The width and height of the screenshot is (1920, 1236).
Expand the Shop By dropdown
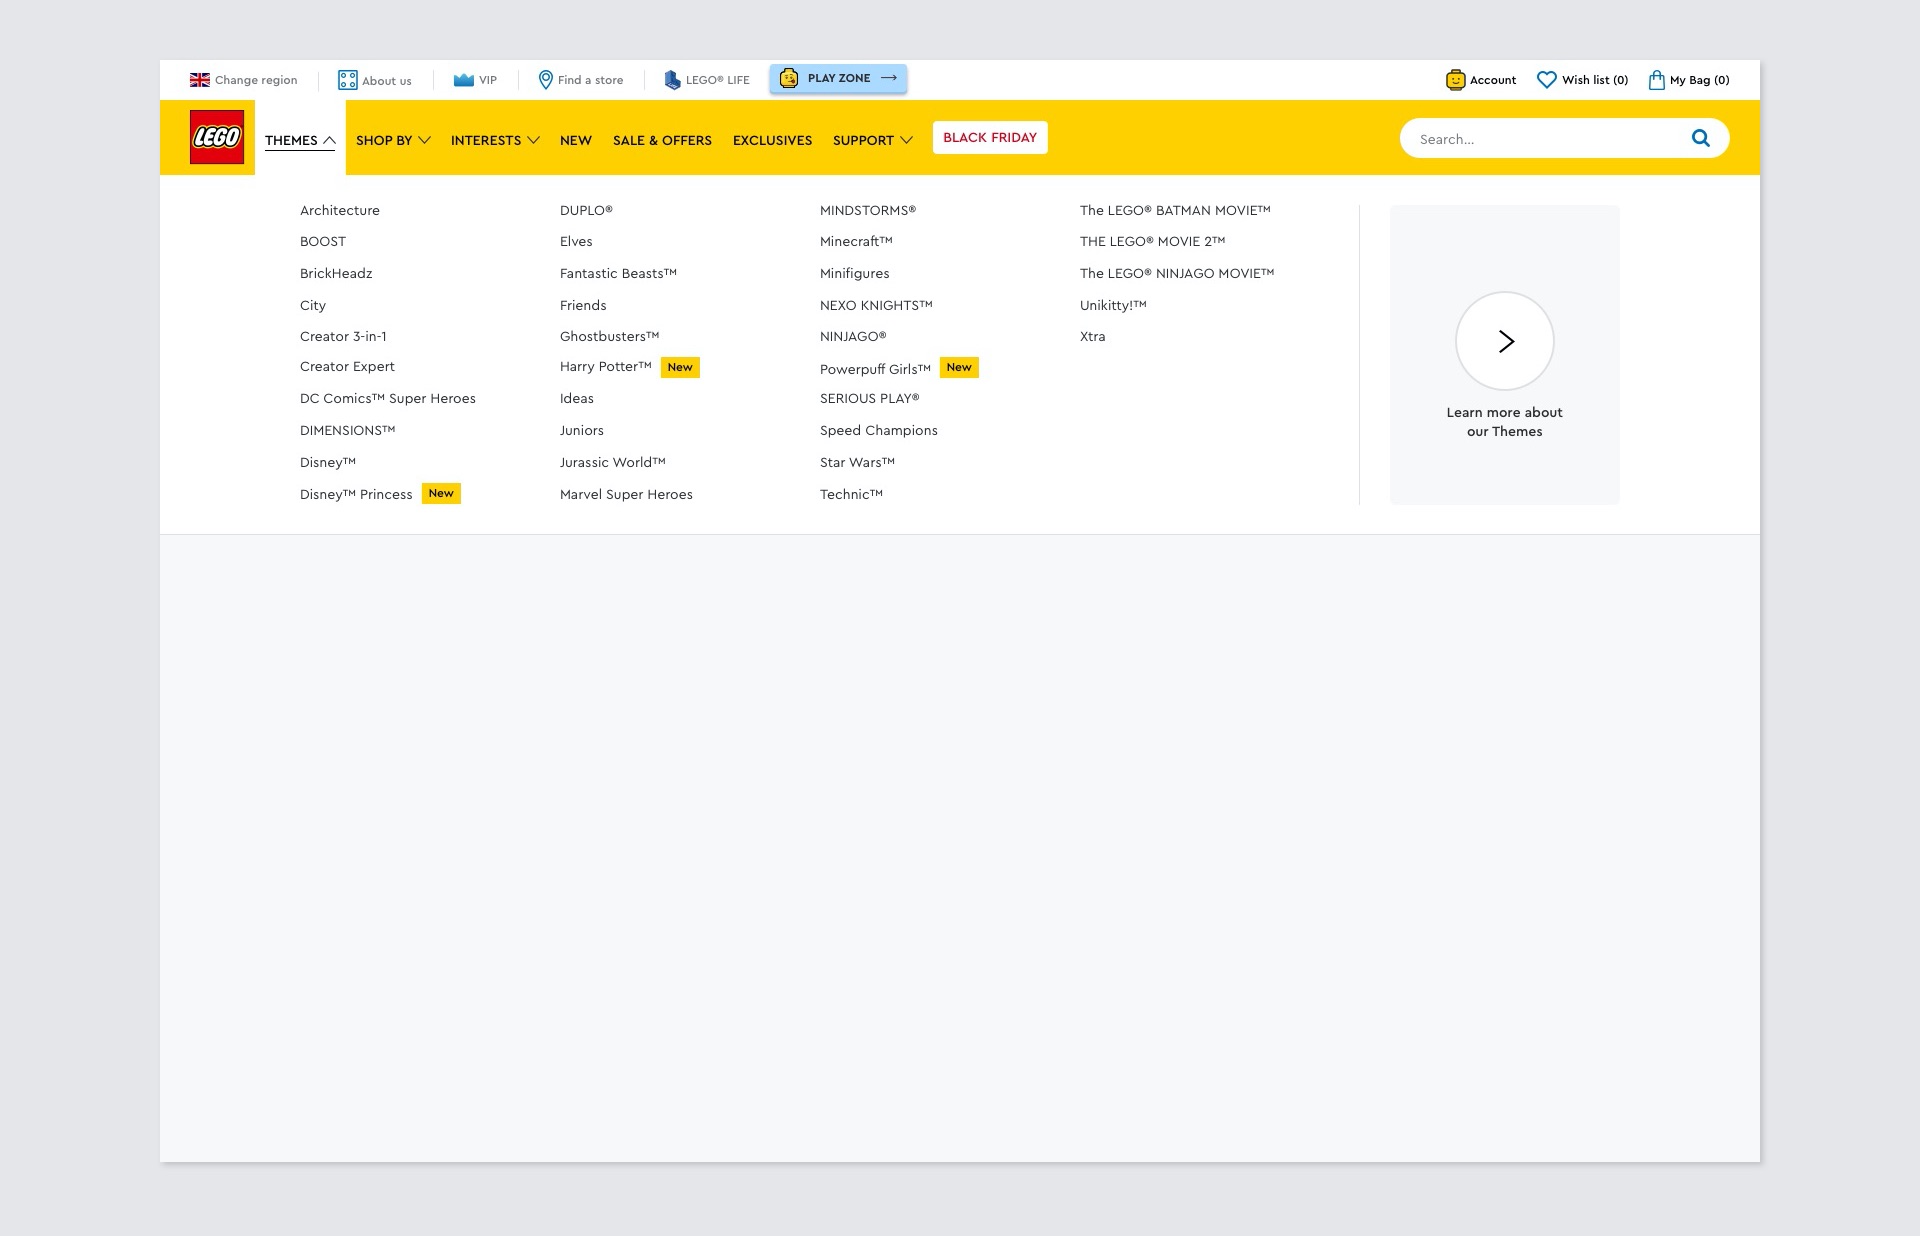pos(393,140)
